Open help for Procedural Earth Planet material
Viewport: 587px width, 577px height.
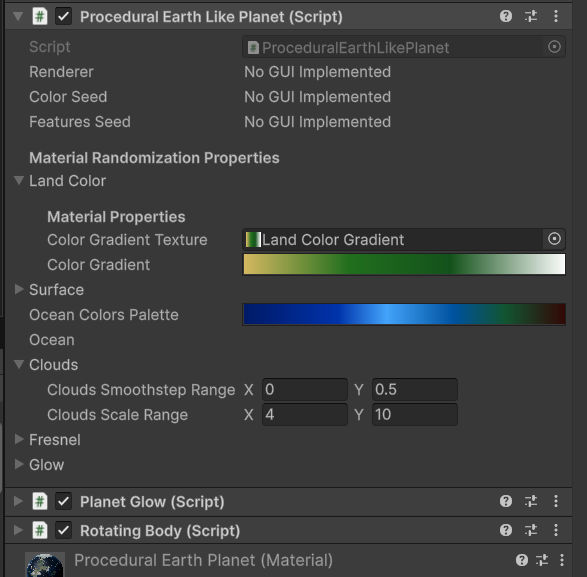click(x=522, y=560)
